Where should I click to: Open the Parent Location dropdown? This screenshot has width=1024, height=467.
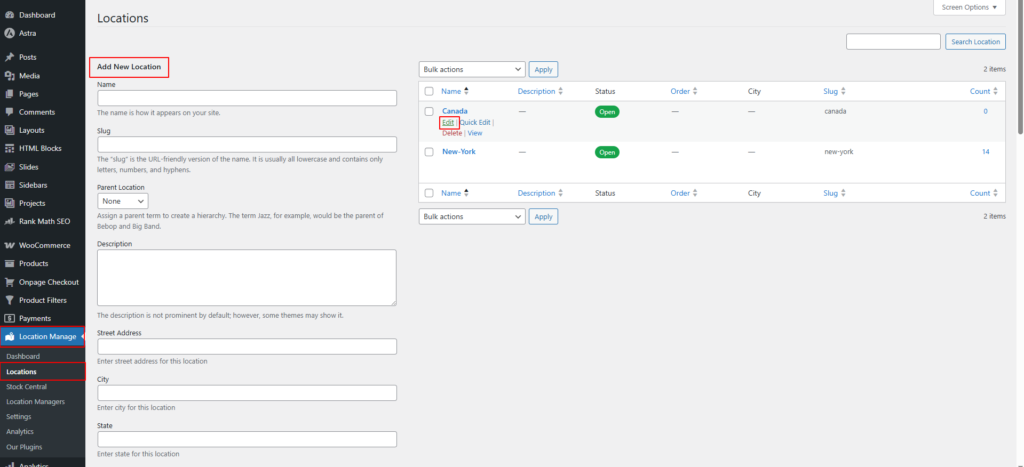pos(122,201)
